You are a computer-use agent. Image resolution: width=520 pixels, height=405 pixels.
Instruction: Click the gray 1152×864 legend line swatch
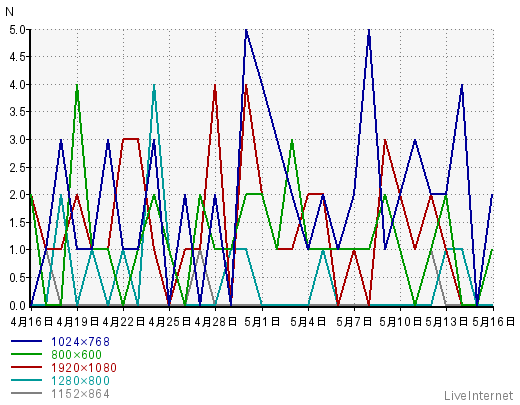point(26,393)
